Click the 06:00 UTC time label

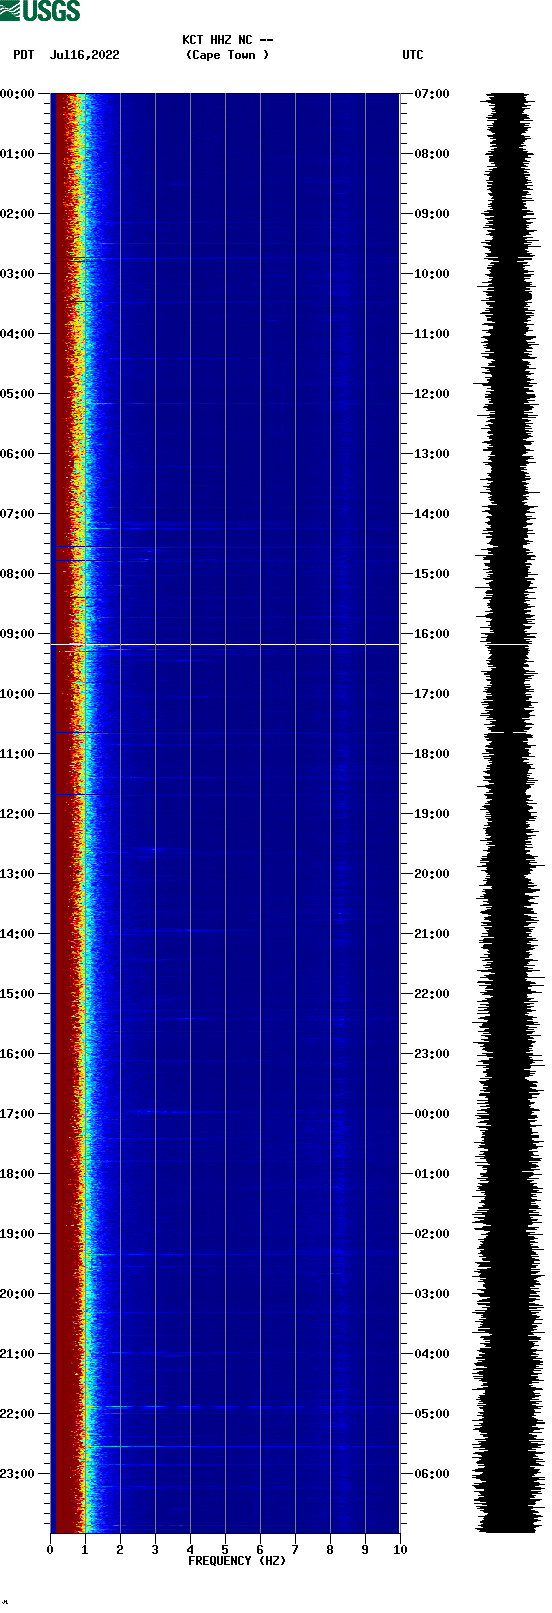click(432, 1474)
